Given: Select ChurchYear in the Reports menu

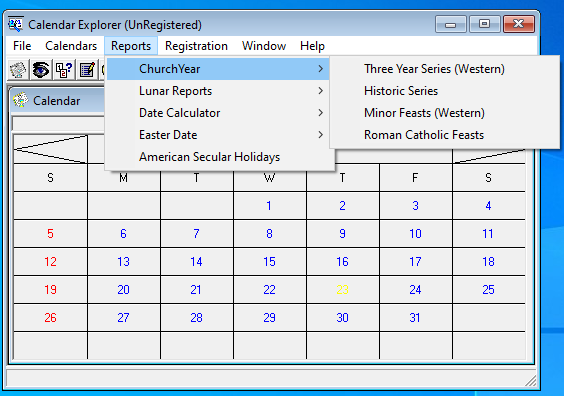Looking at the screenshot, I should [218, 69].
